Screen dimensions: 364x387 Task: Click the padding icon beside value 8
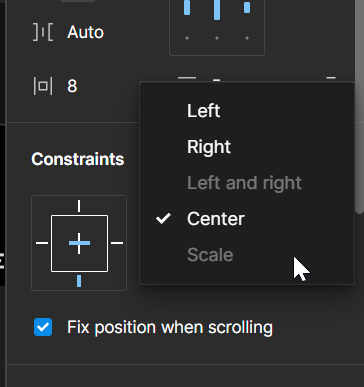(x=43, y=86)
